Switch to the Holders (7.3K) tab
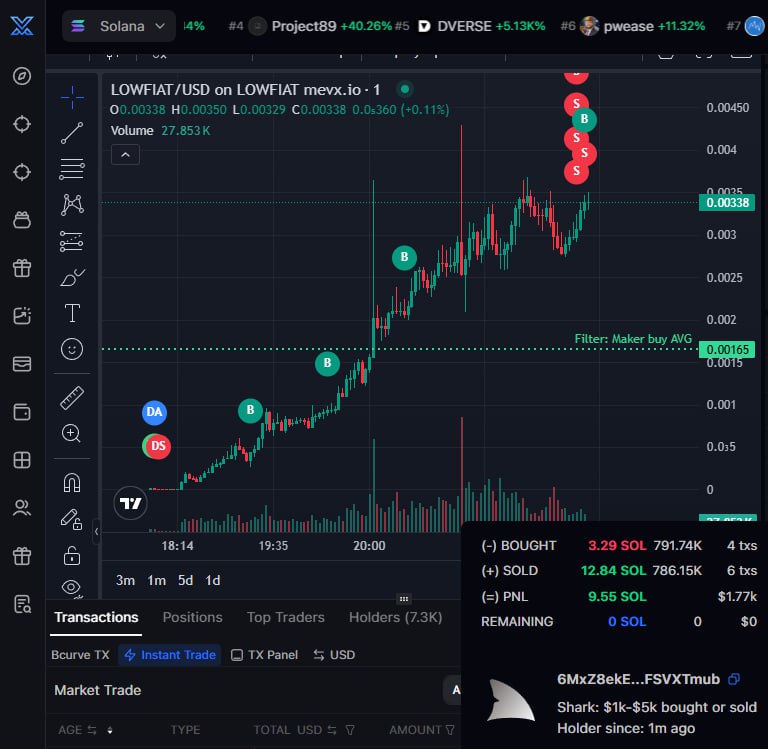Image resolution: width=768 pixels, height=749 pixels. tap(395, 617)
